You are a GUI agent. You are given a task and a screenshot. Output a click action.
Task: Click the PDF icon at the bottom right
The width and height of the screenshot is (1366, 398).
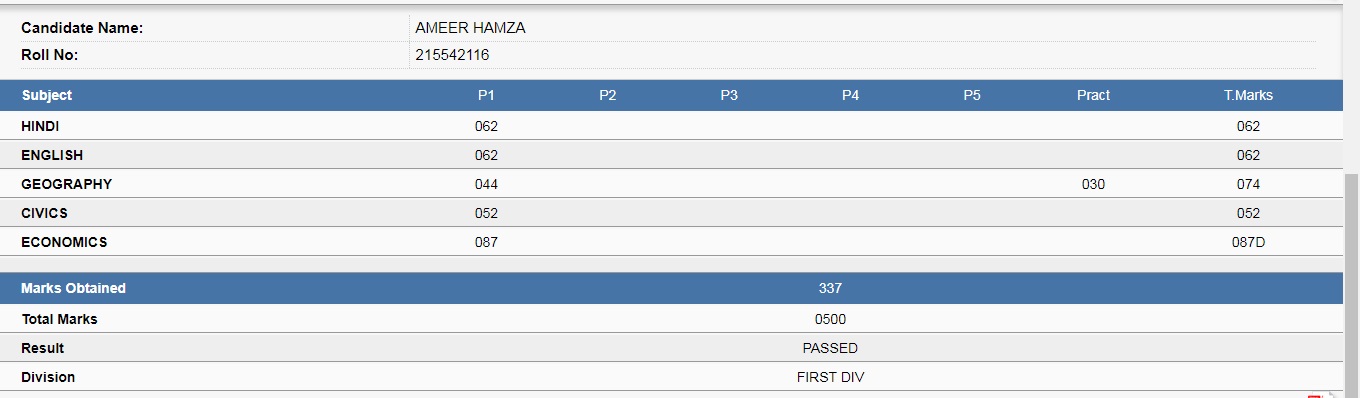(x=1315, y=395)
